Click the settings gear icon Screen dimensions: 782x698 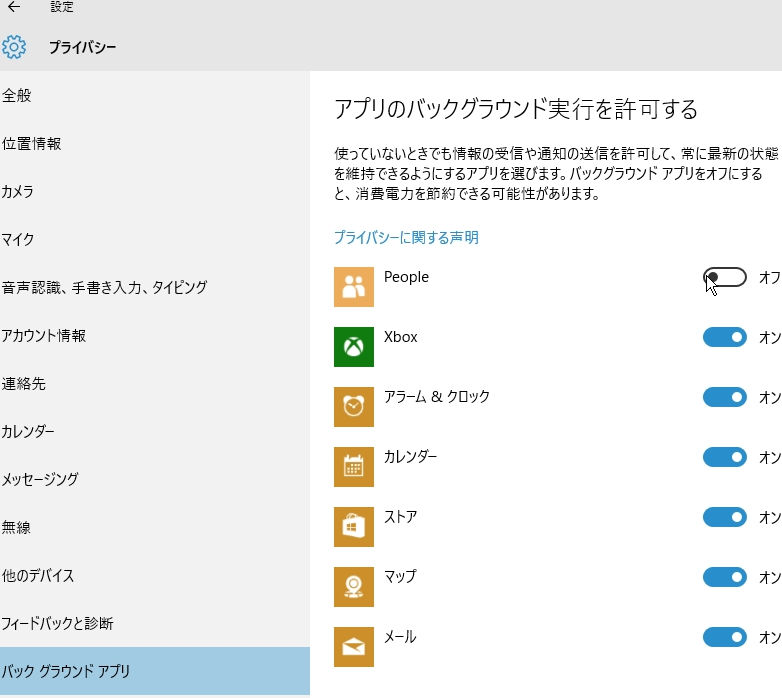(14, 47)
